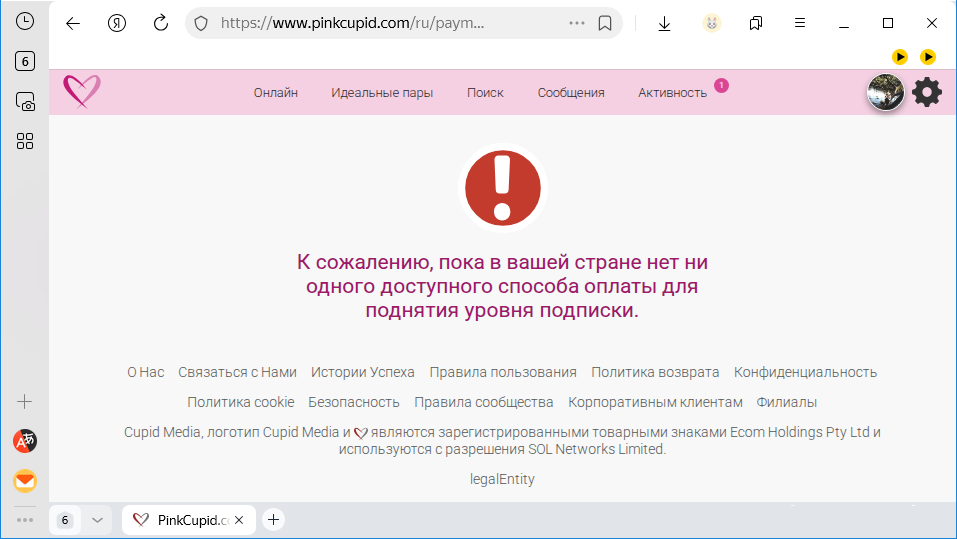Maximize the browser window
This screenshot has height=539, width=957.
click(888, 23)
